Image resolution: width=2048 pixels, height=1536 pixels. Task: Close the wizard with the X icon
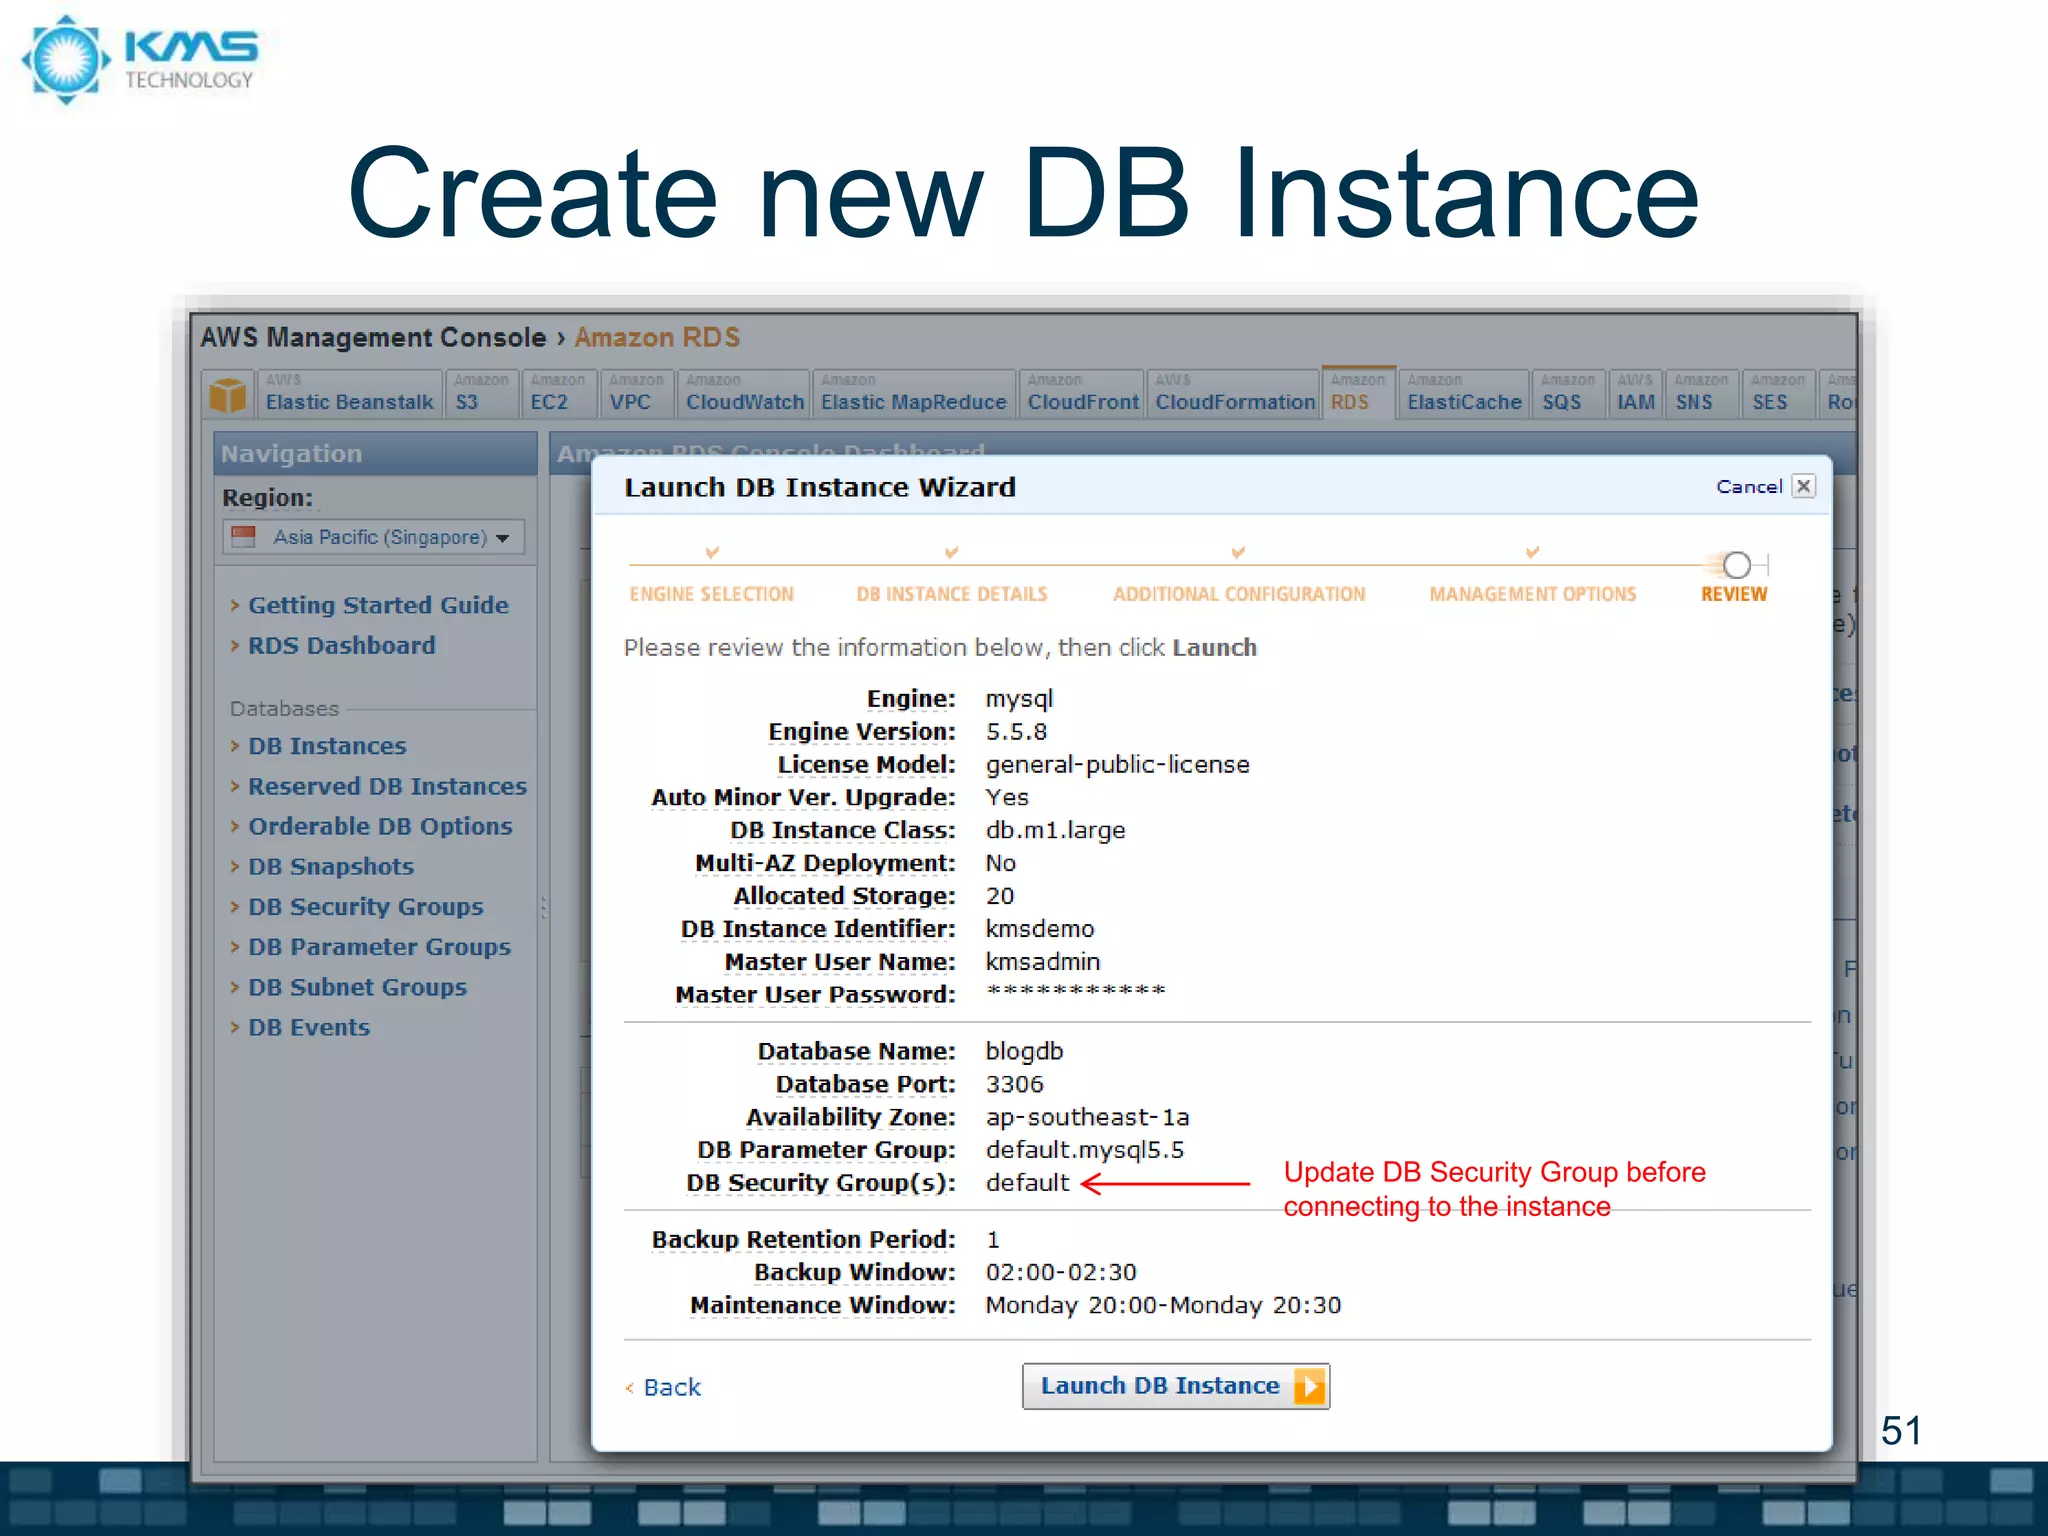pyautogui.click(x=1804, y=486)
